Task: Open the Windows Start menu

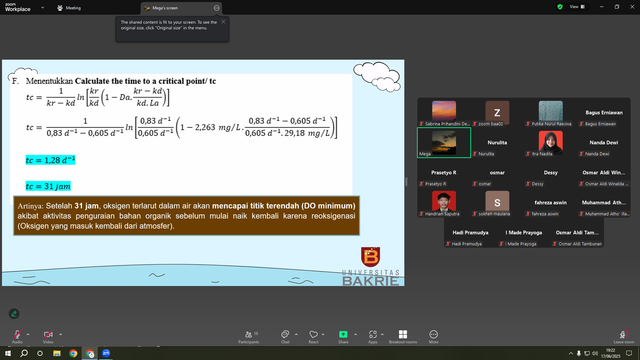Action: click(x=8, y=353)
